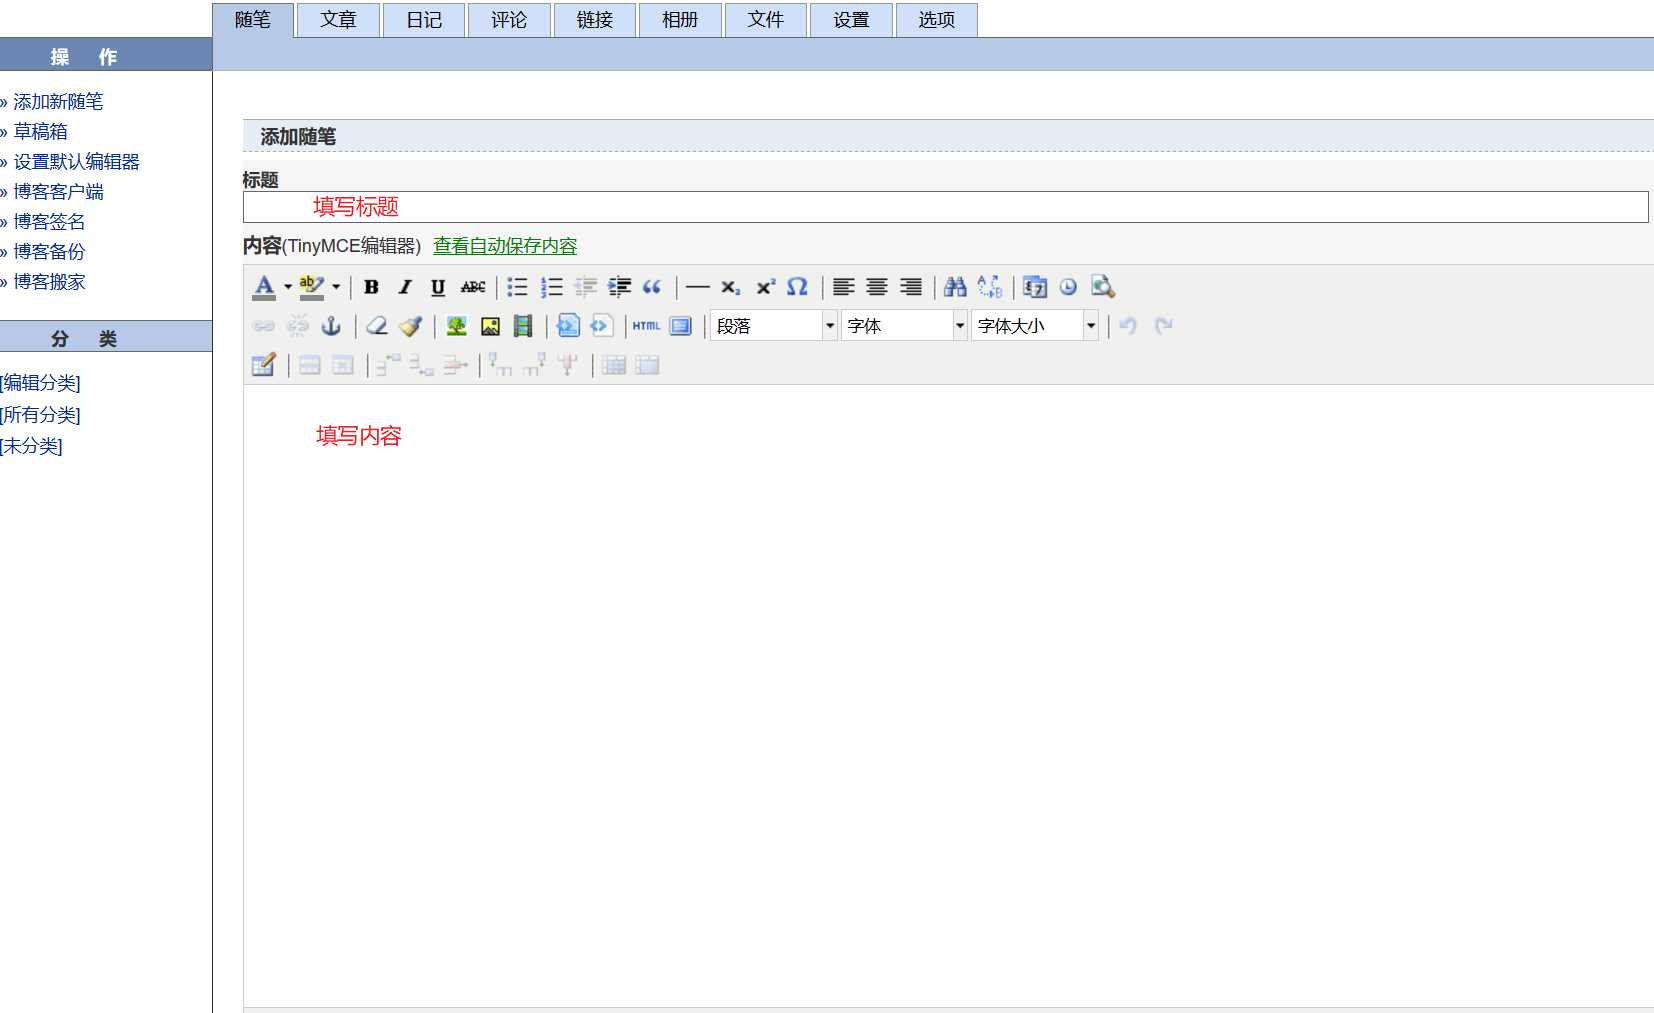Click the decrease indent icon
Screen dimensions: 1654x1013
[x=586, y=287]
